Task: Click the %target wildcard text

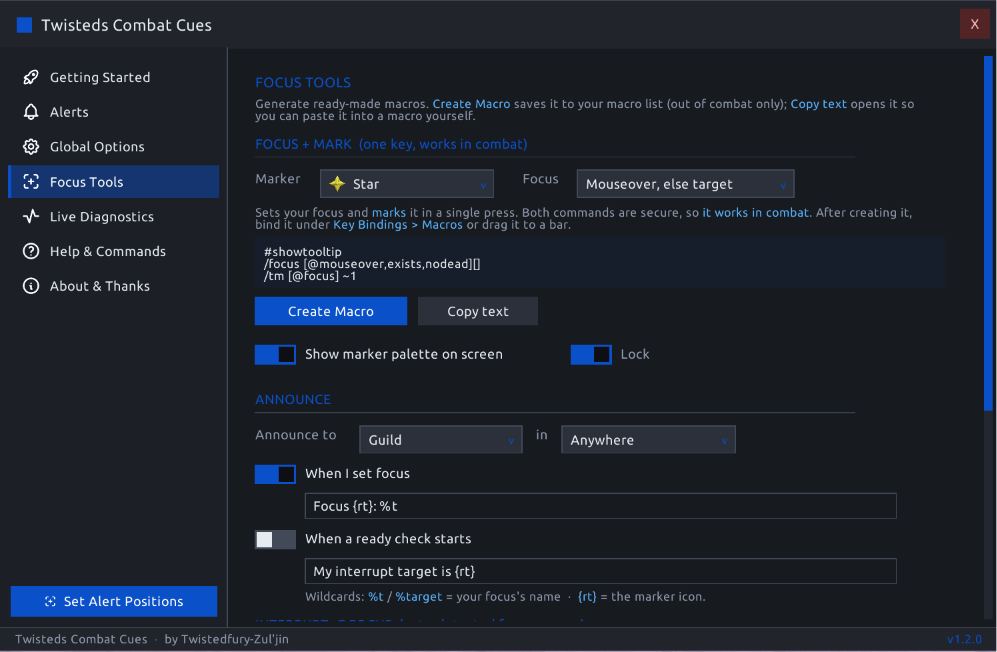Action: 418,597
